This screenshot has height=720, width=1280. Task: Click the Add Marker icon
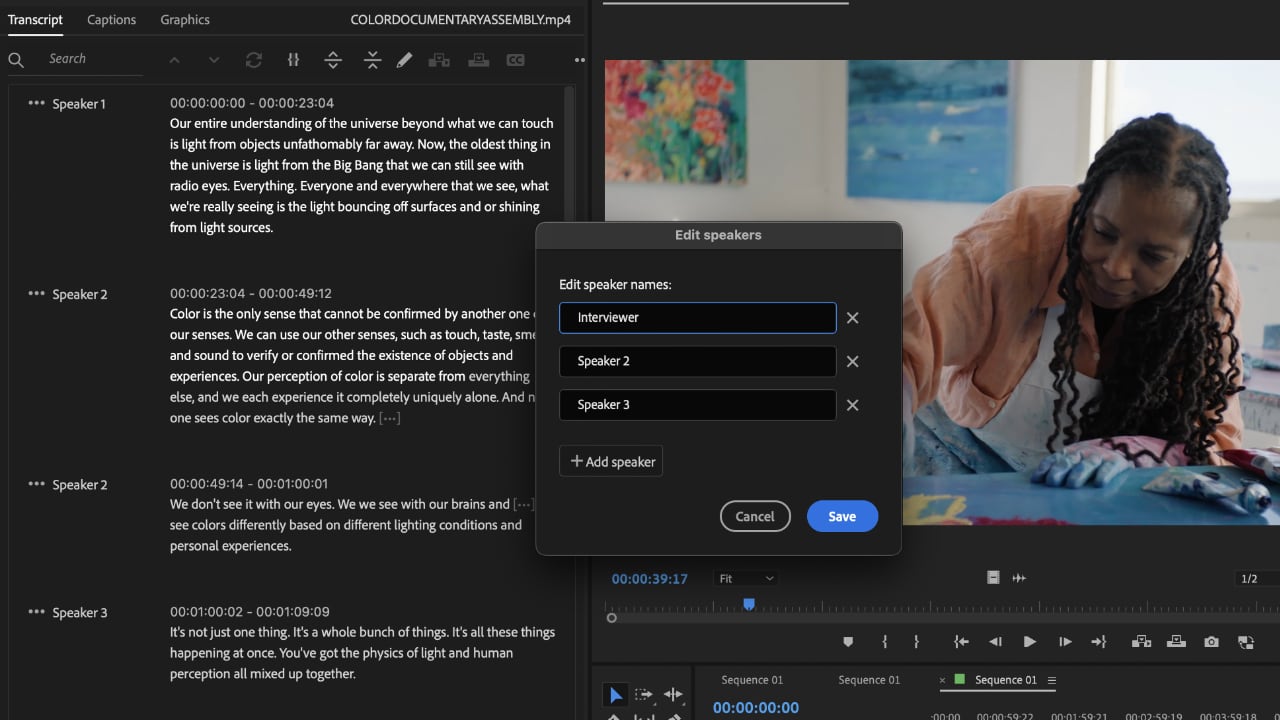[848, 642]
